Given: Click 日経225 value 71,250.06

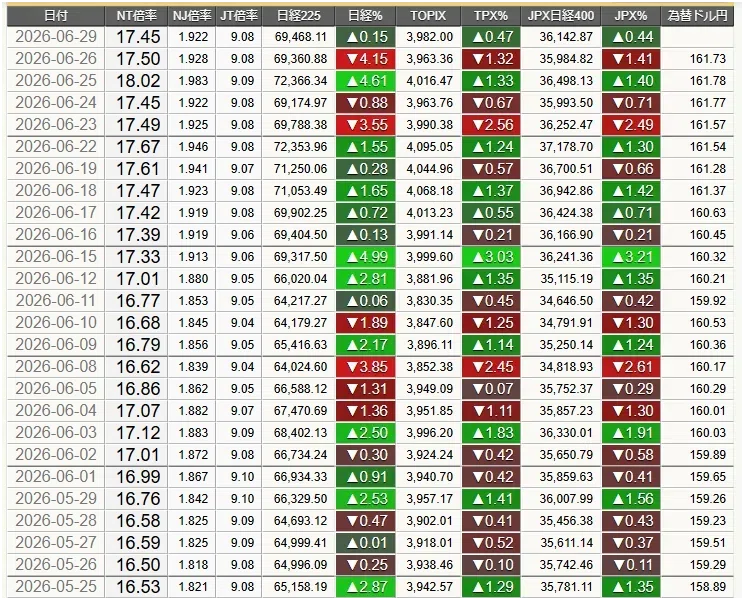Looking at the screenshot, I should coord(300,169).
